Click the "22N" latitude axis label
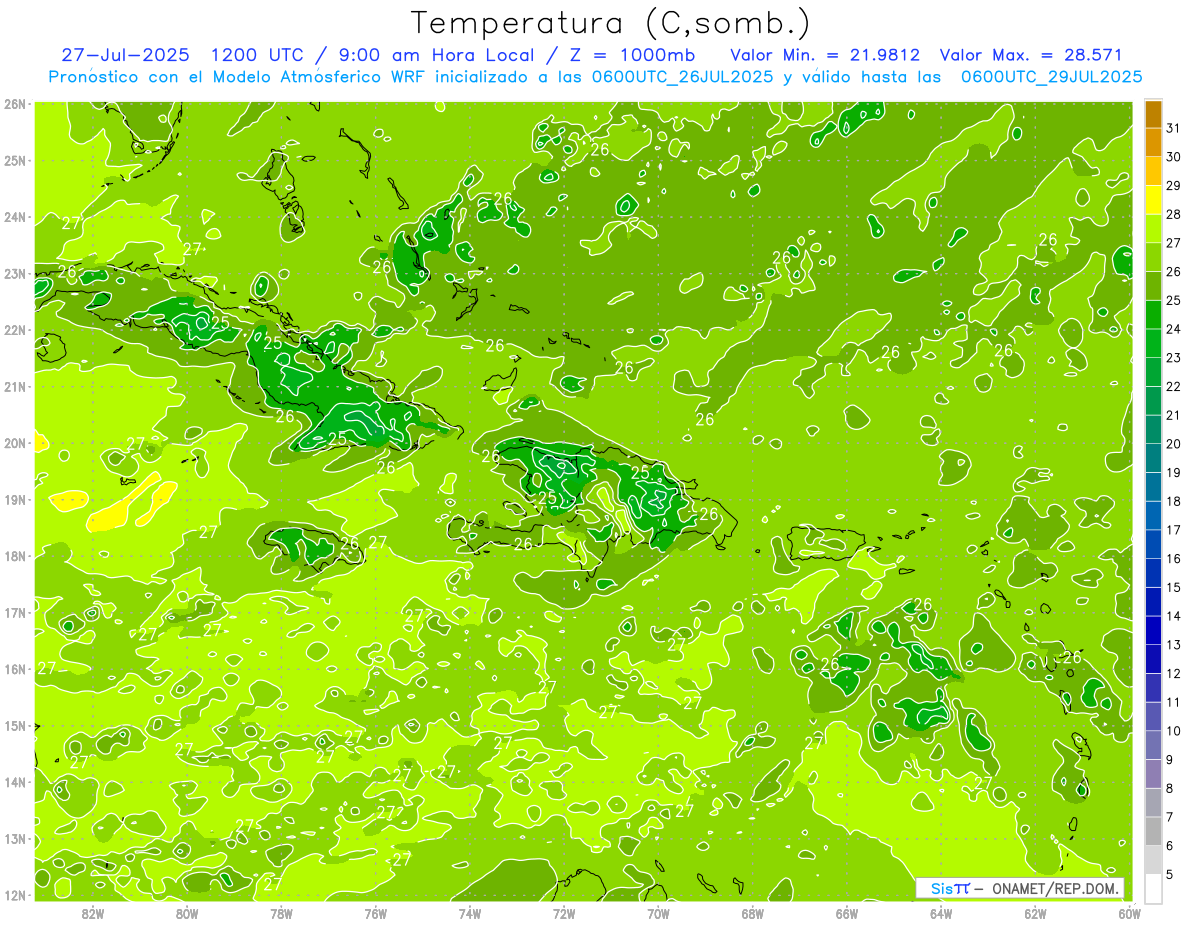1200x927 pixels. tap(14, 330)
